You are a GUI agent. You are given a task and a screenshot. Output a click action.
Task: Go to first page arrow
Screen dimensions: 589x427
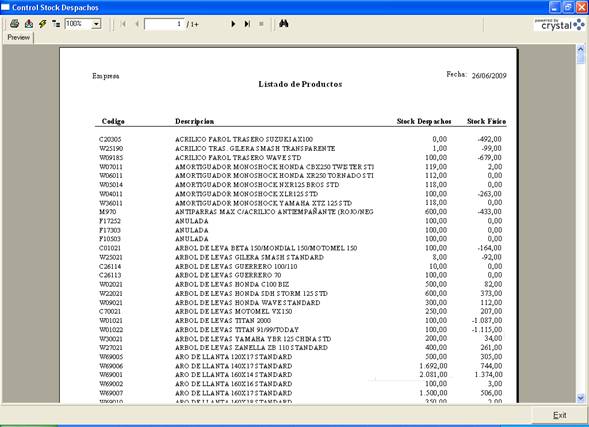click(123, 24)
